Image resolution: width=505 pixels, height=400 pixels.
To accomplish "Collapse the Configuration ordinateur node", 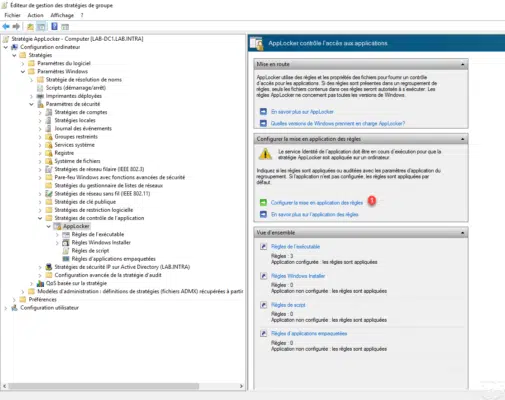I will pos(6,47).
